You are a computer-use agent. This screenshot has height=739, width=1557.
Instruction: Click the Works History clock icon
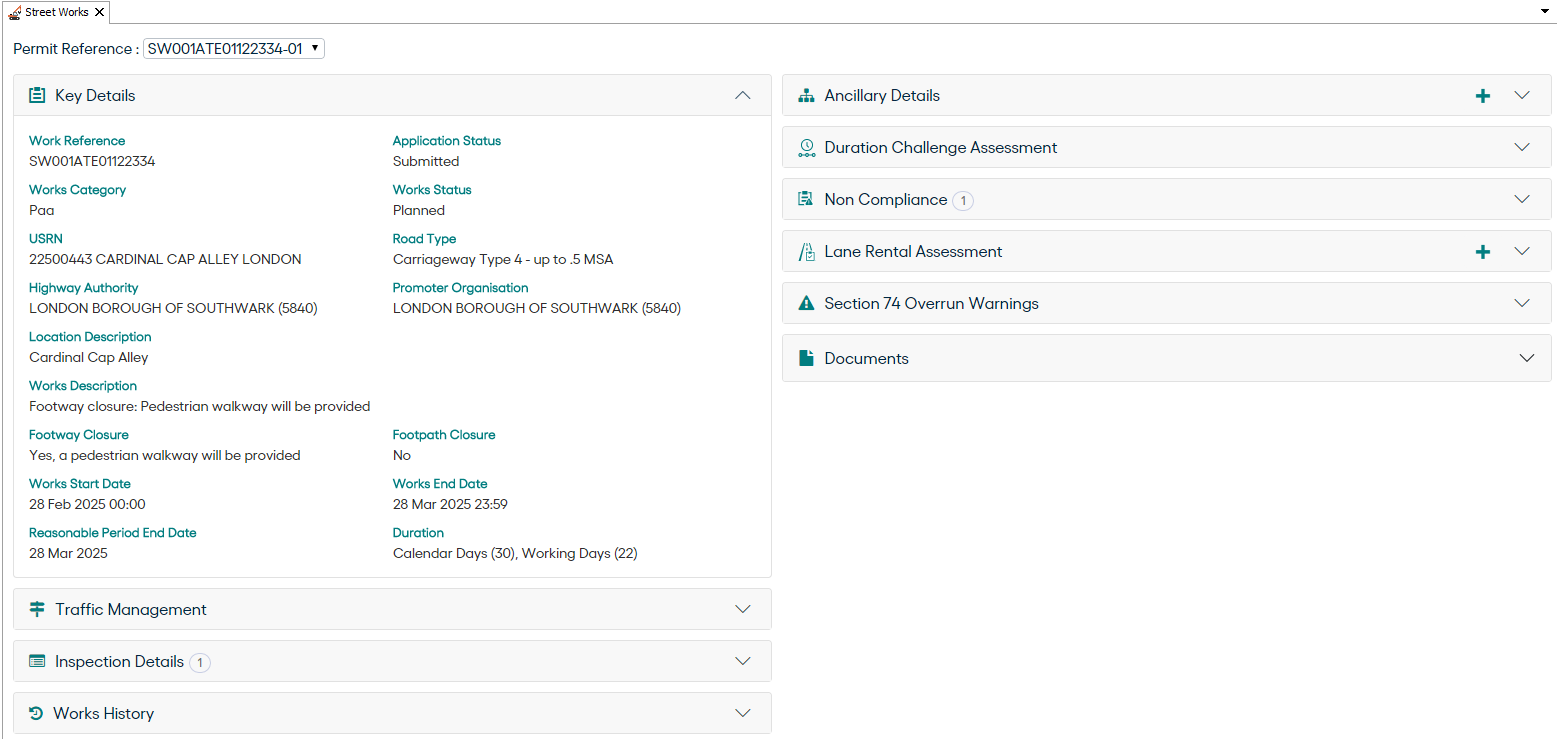(x=36, y=714)
